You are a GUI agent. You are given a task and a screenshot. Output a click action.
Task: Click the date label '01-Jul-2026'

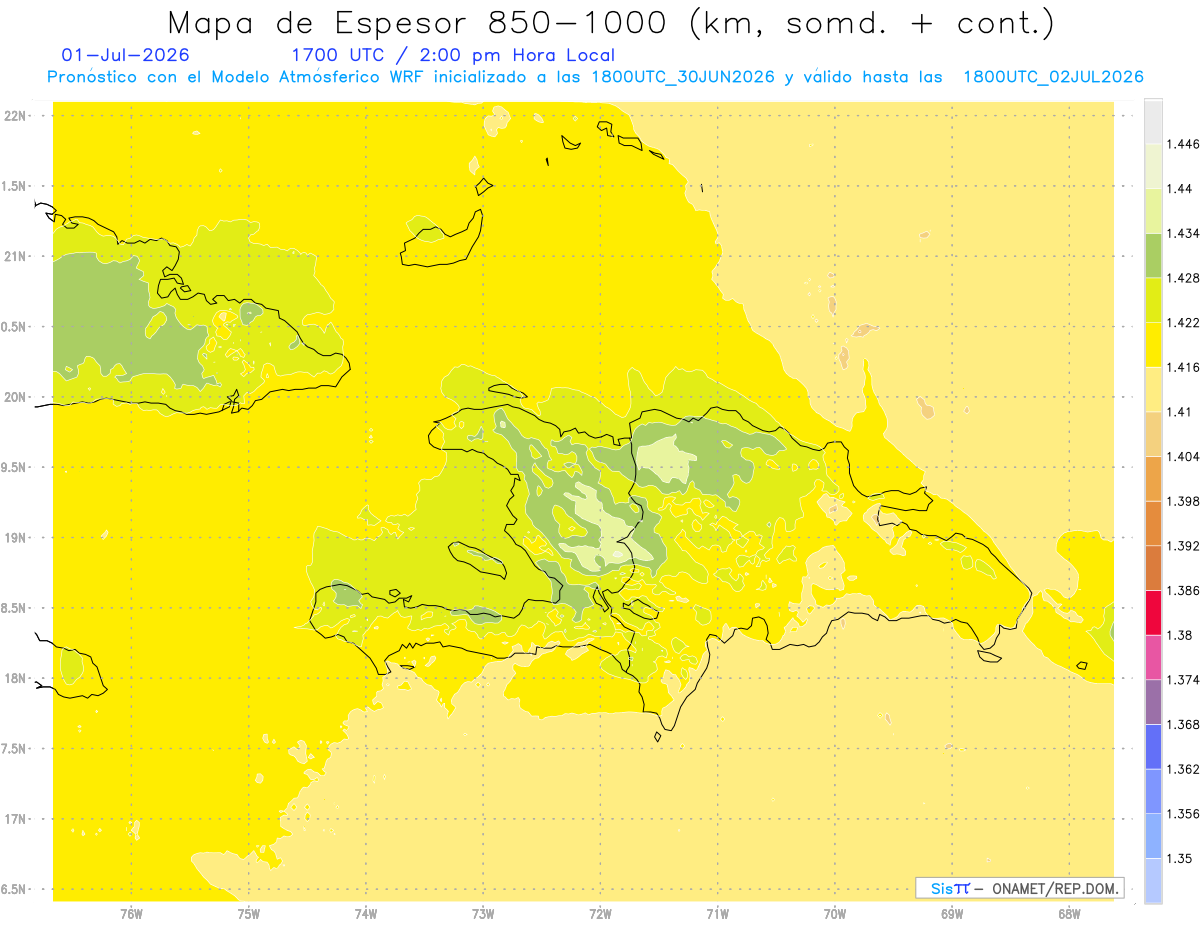pos(125,55)
